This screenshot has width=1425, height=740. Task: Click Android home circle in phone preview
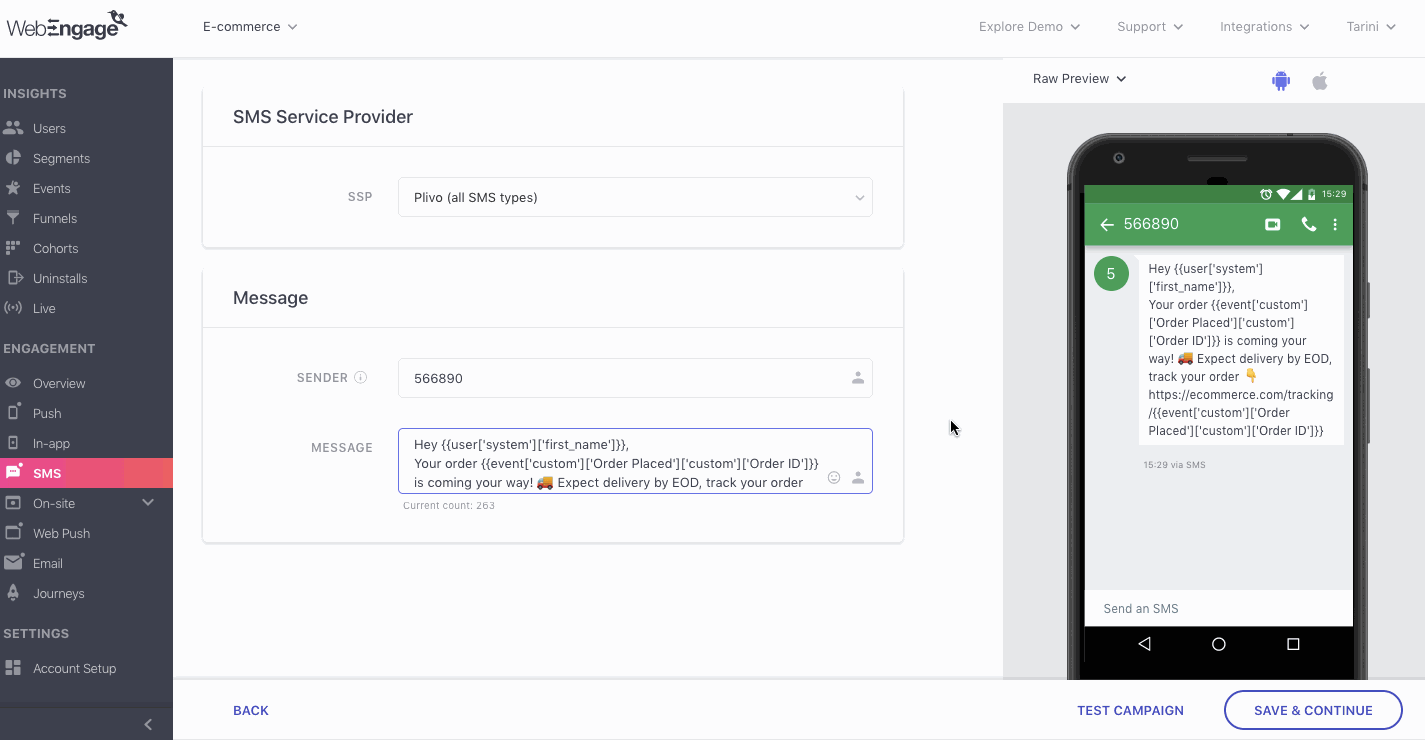click(1218, 644)
